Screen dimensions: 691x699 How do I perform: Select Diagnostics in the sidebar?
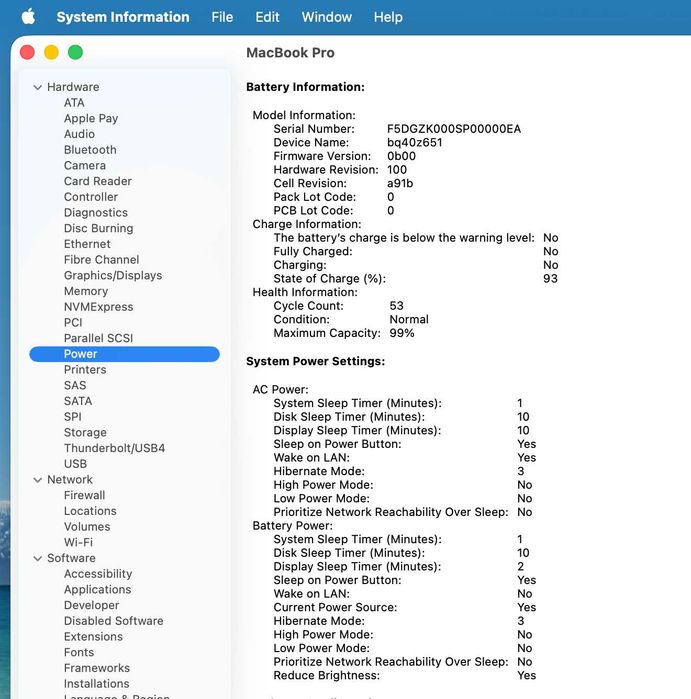[96, 212]
